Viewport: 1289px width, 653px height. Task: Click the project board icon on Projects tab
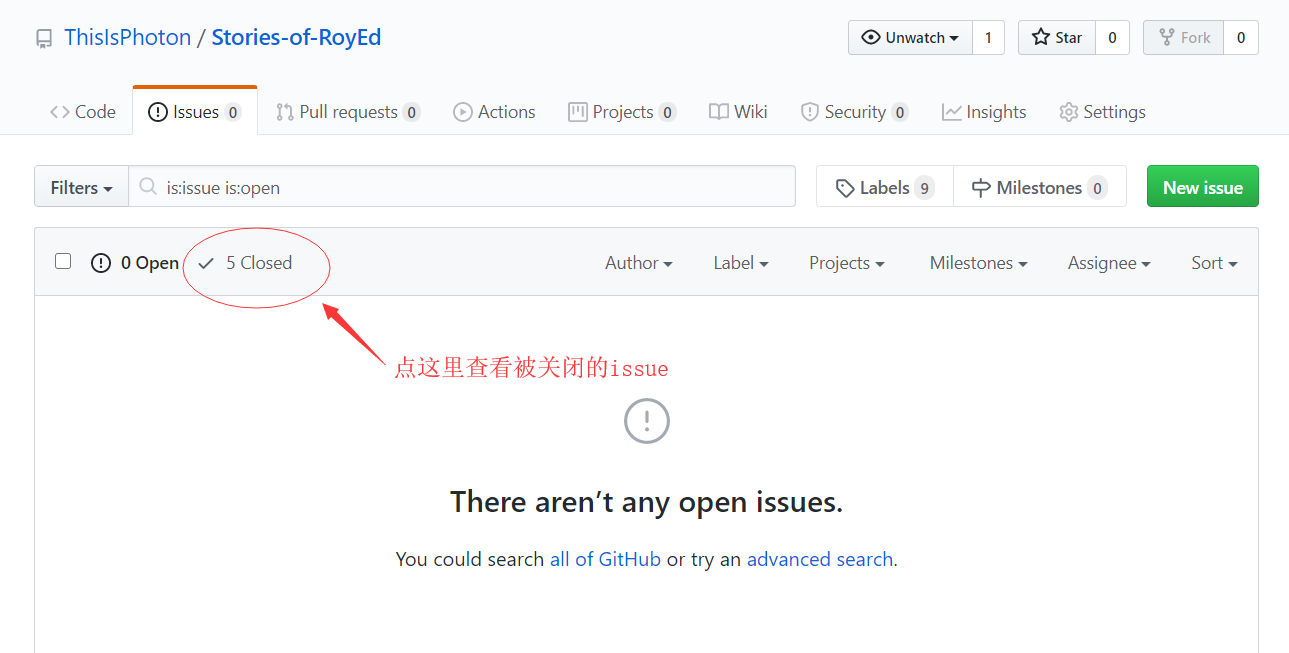(x=577, y=112)
